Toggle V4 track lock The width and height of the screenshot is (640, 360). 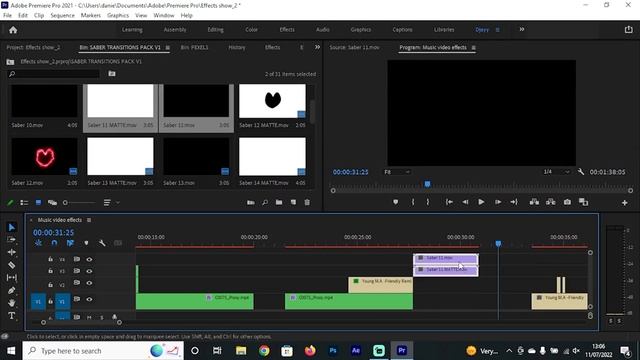50,259
